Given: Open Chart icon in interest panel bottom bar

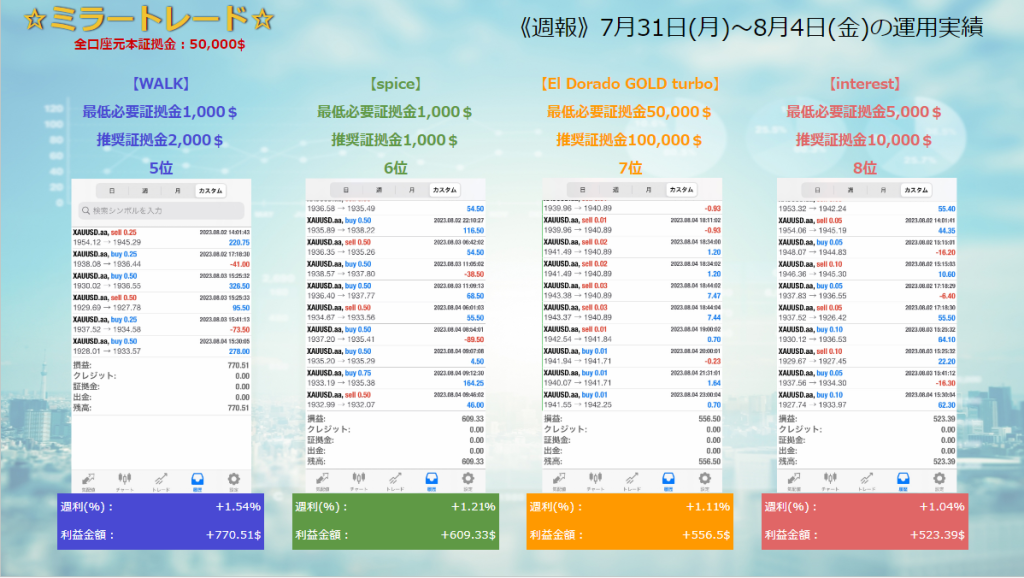Looking at the screenshot, I should click(830, 480).
